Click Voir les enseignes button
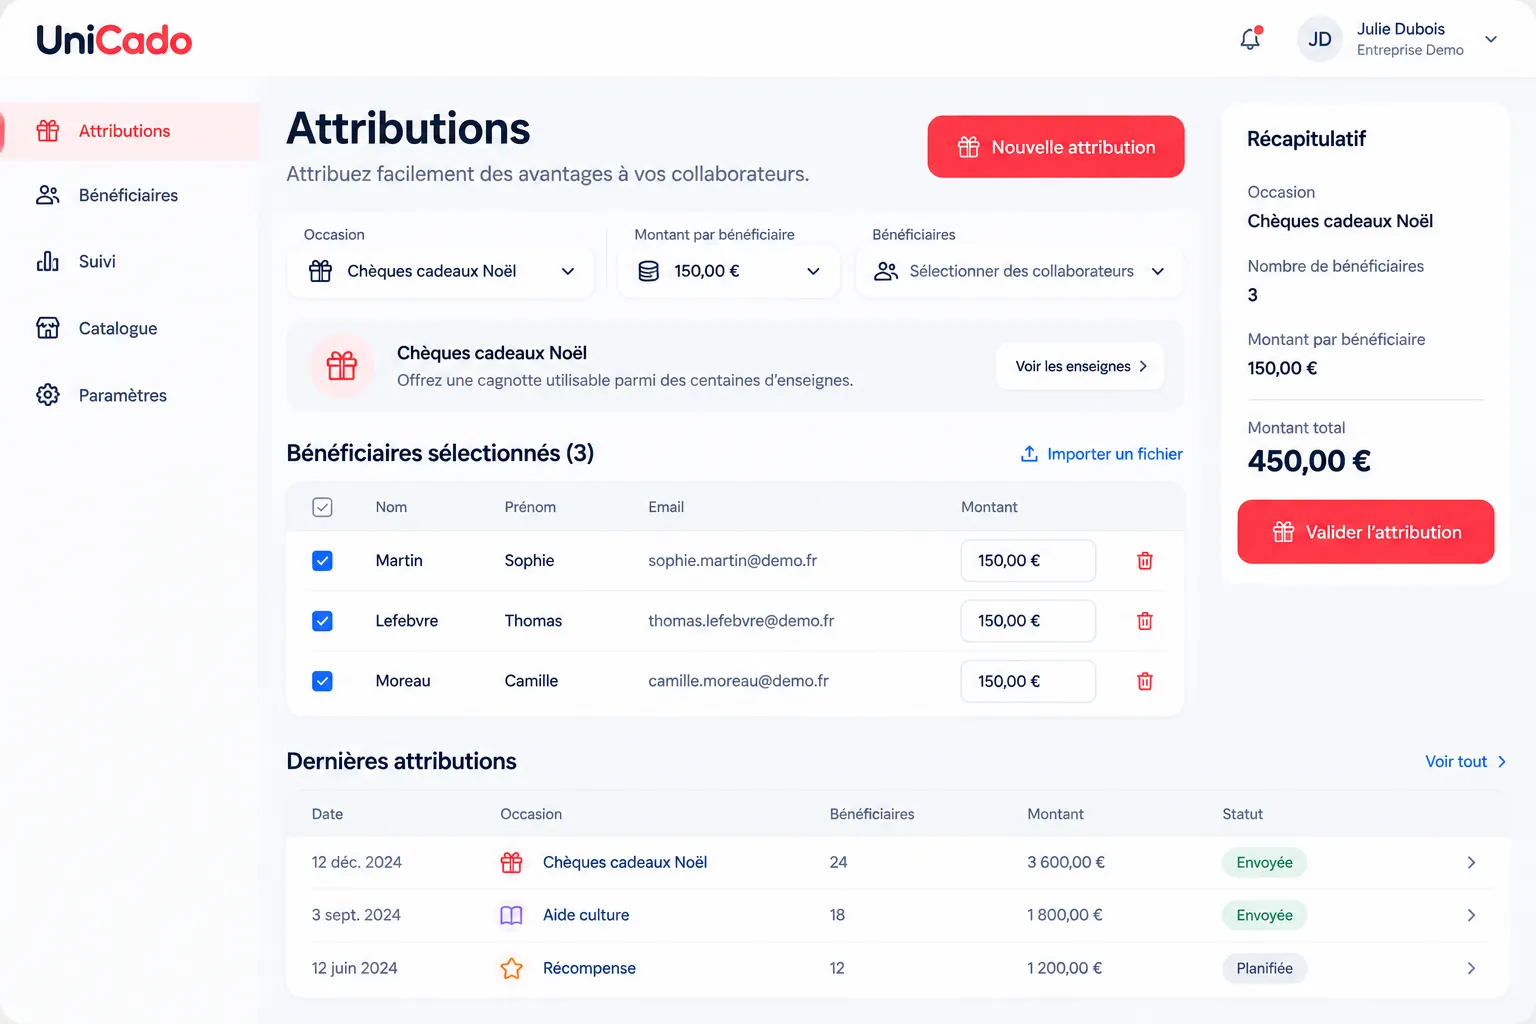Image resolution: width=1536 pixels, height=1024 pixels. click(x=1080, y=366)
